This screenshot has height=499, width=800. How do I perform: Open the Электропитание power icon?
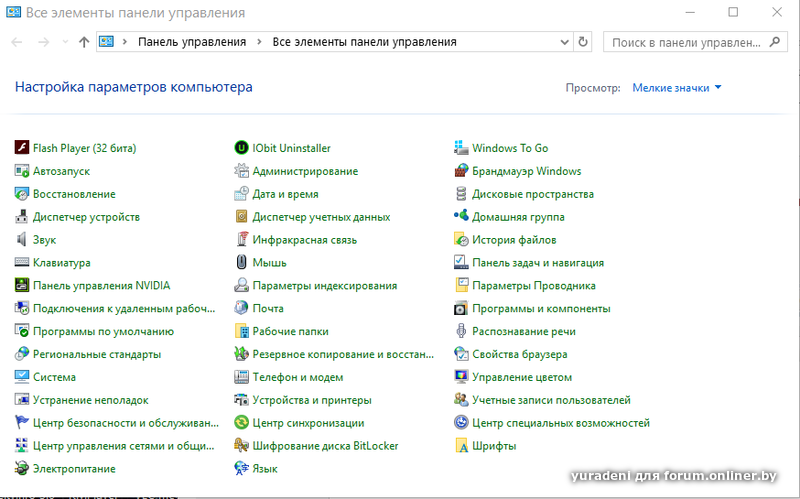pyautogui.click(x=22, y=469)
